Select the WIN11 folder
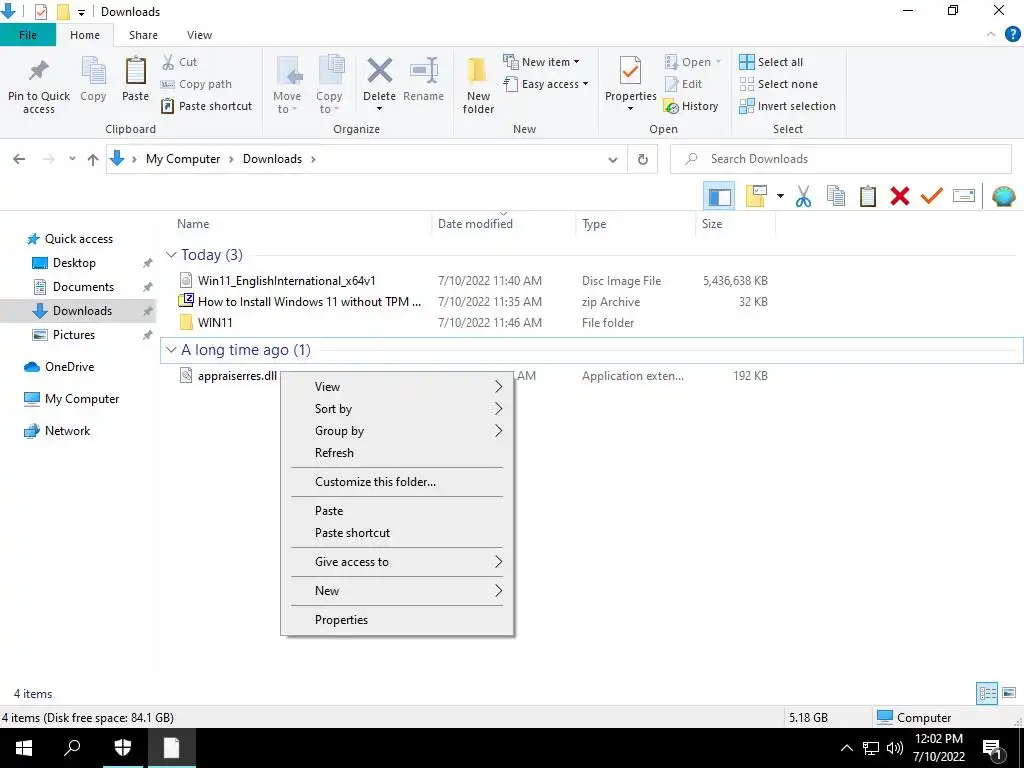The image size is (1024, 768). [x=215, y=323]
